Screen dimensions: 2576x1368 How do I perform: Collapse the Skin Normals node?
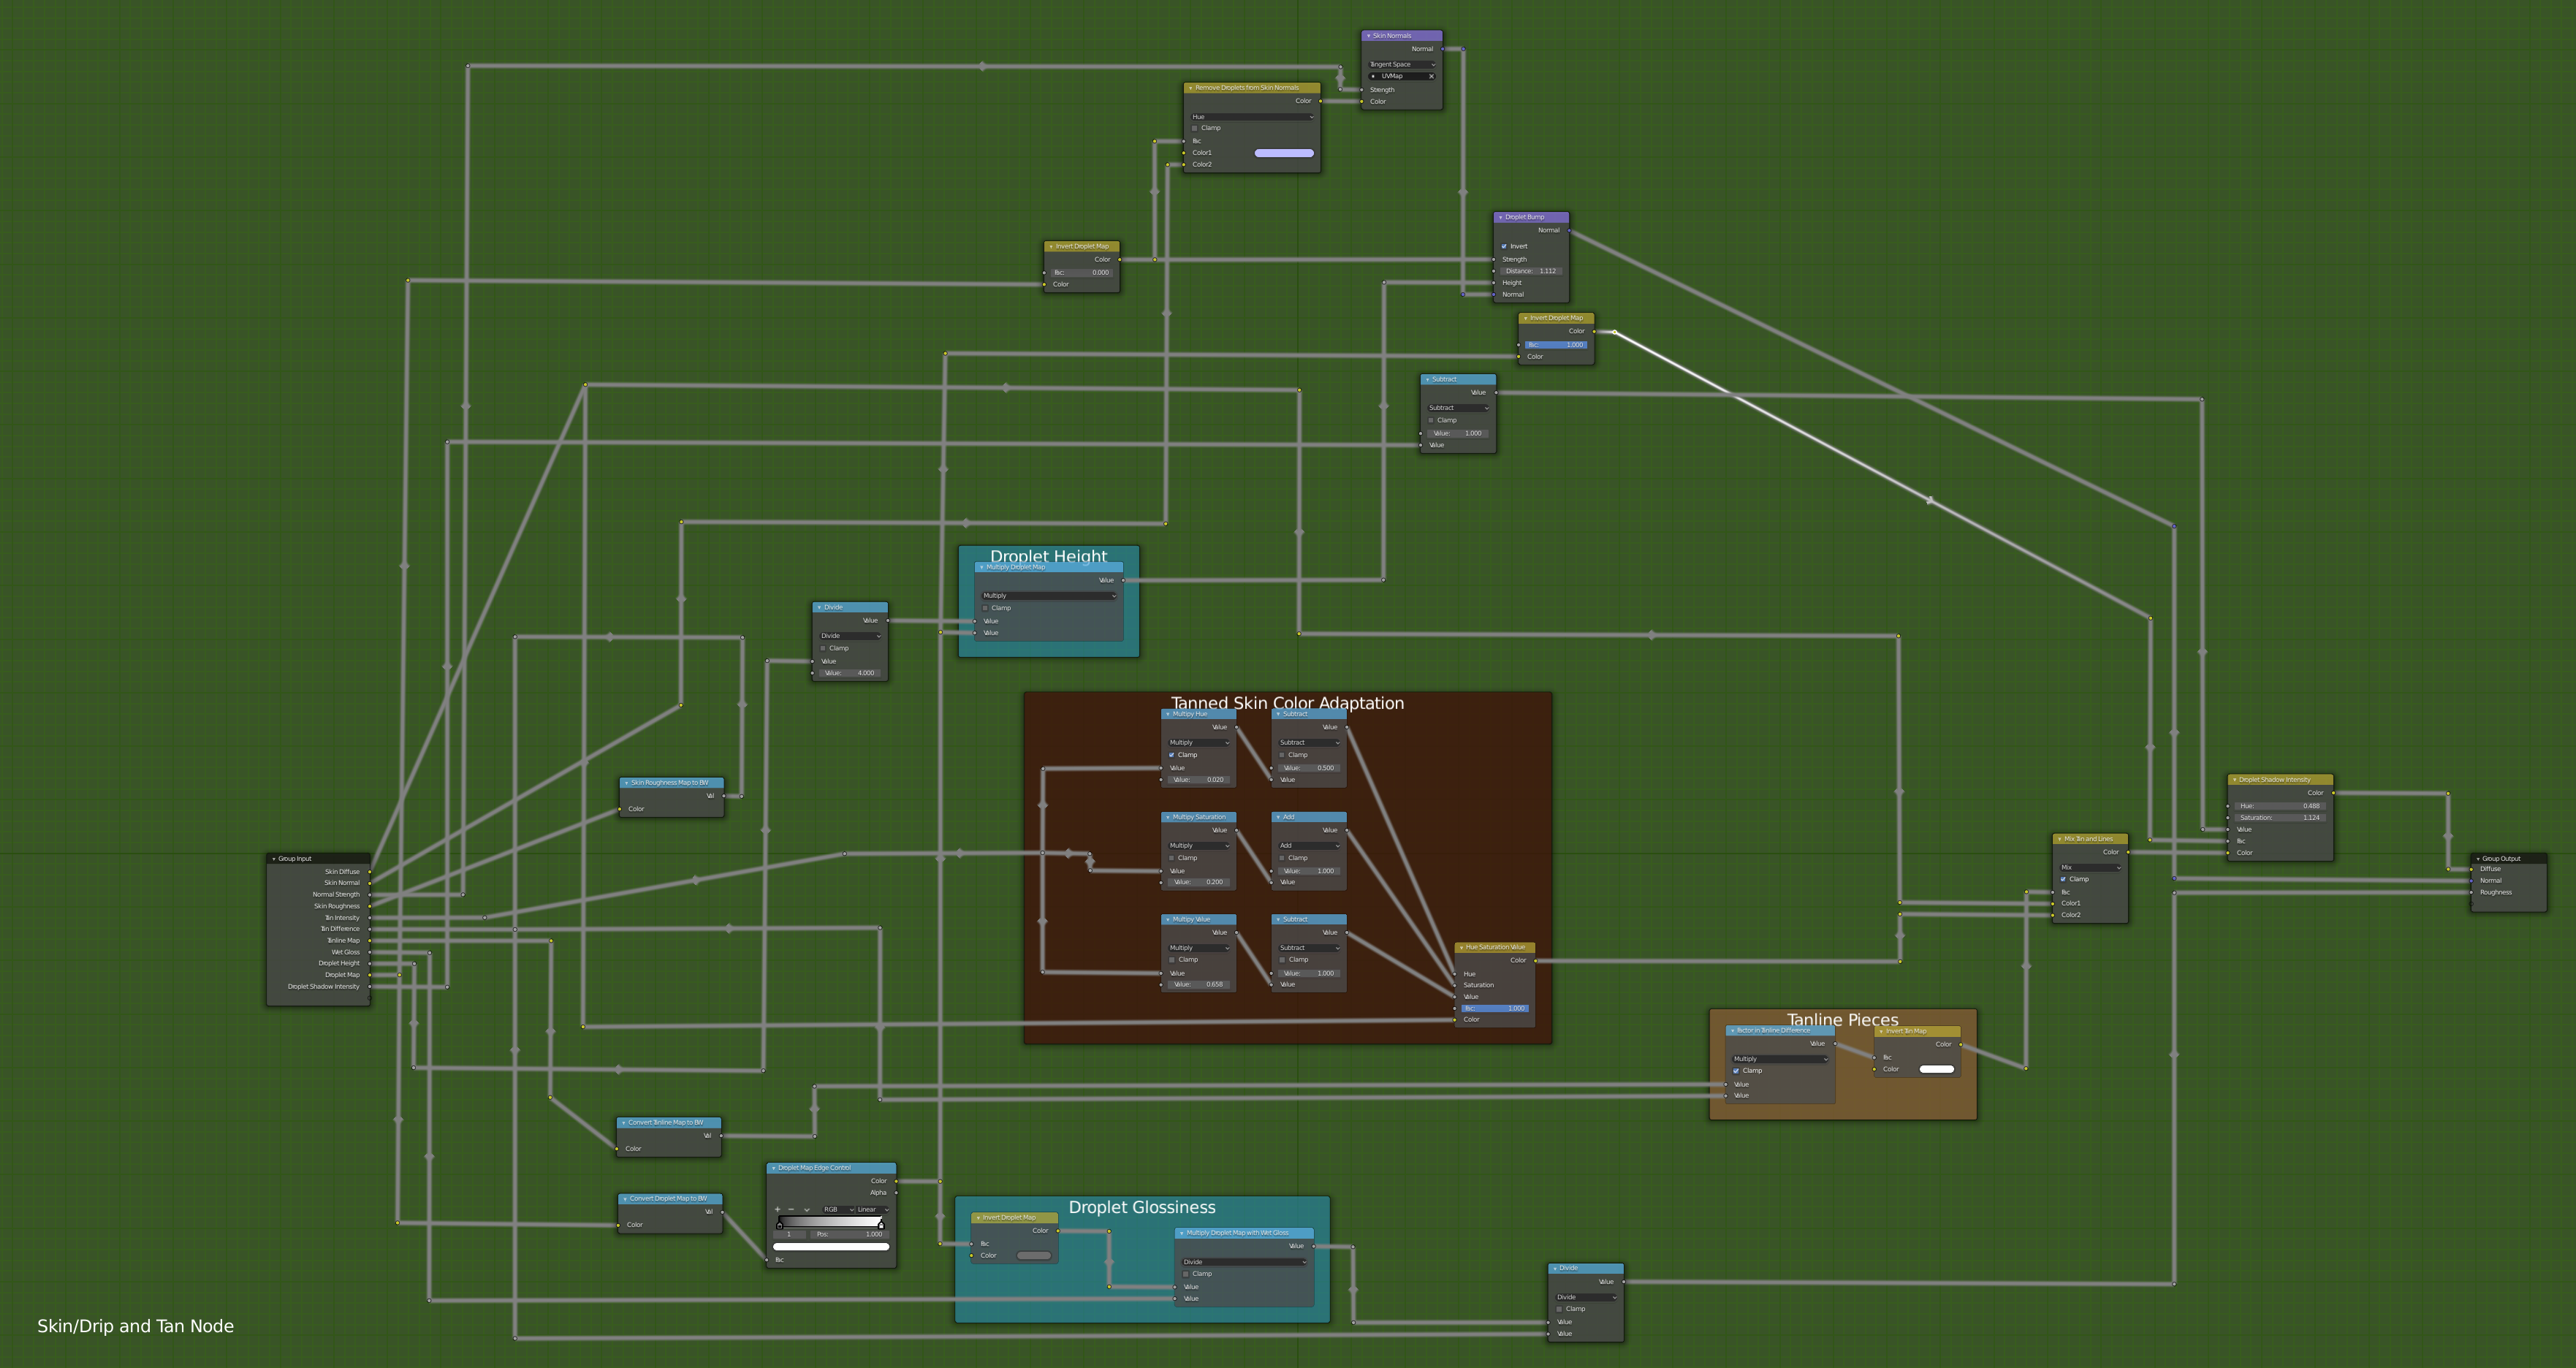[1368, 36]
